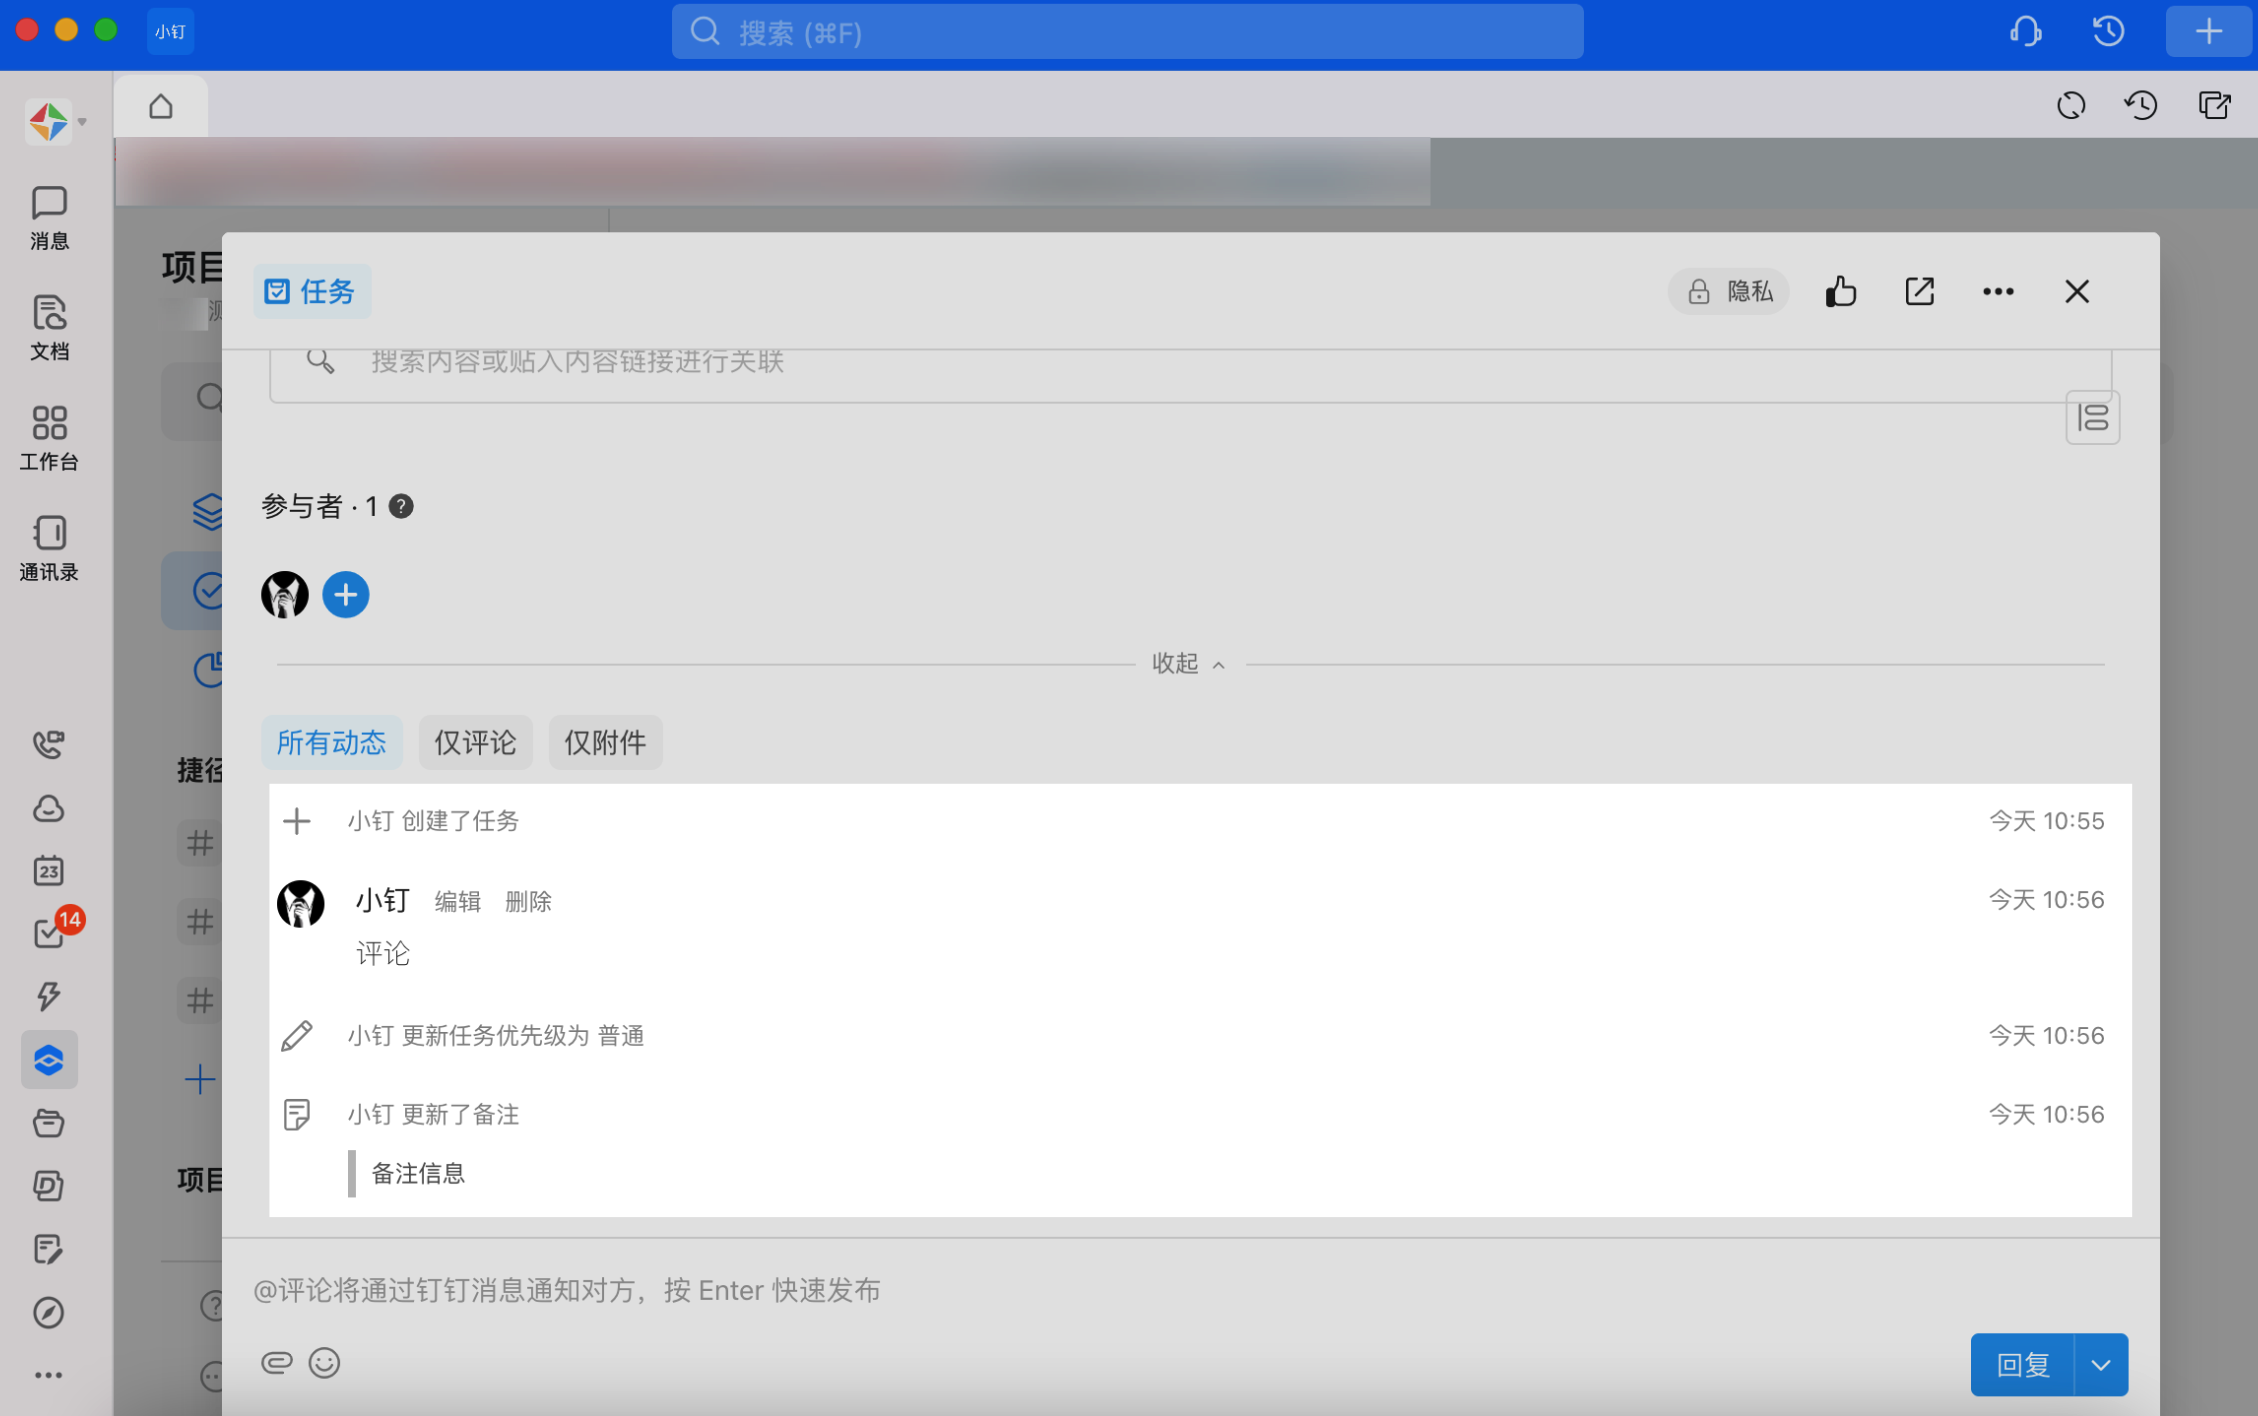Collapse details using 收起

pos(1188,664)
